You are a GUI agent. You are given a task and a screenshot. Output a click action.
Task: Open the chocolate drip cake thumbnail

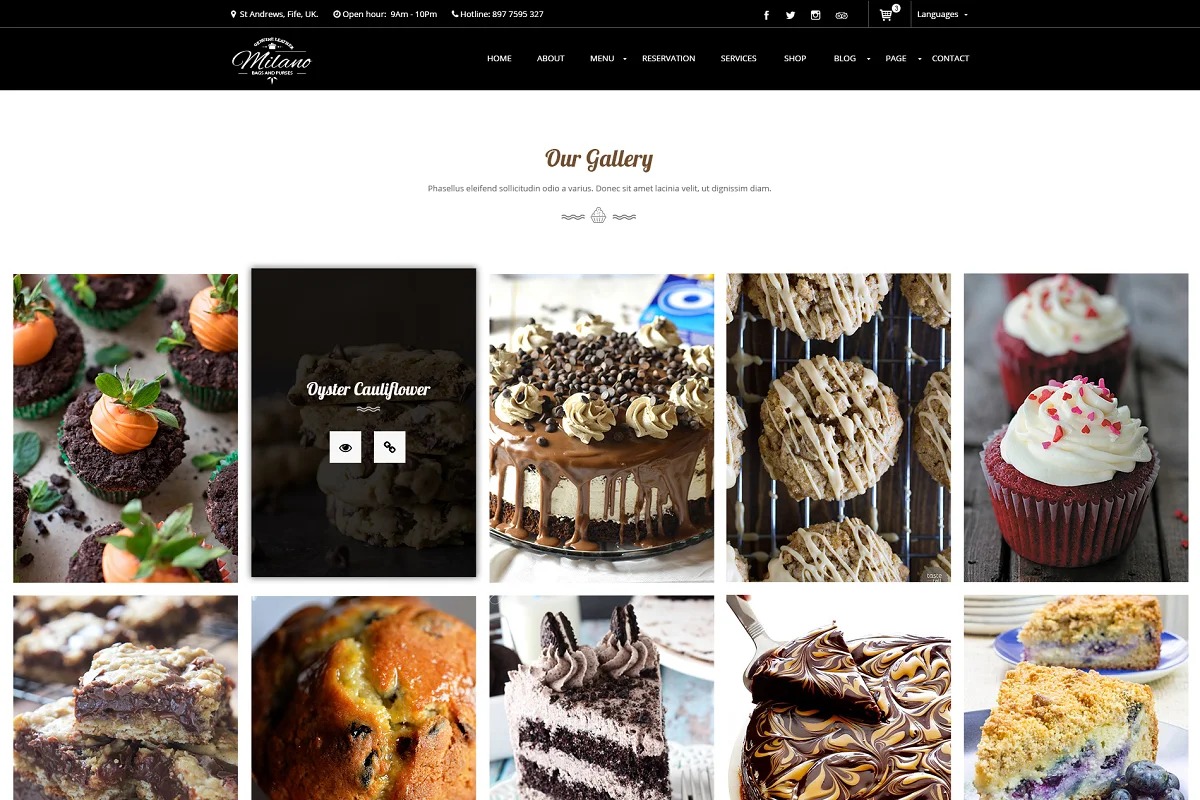pyautogui.click(x=602, y=428)
